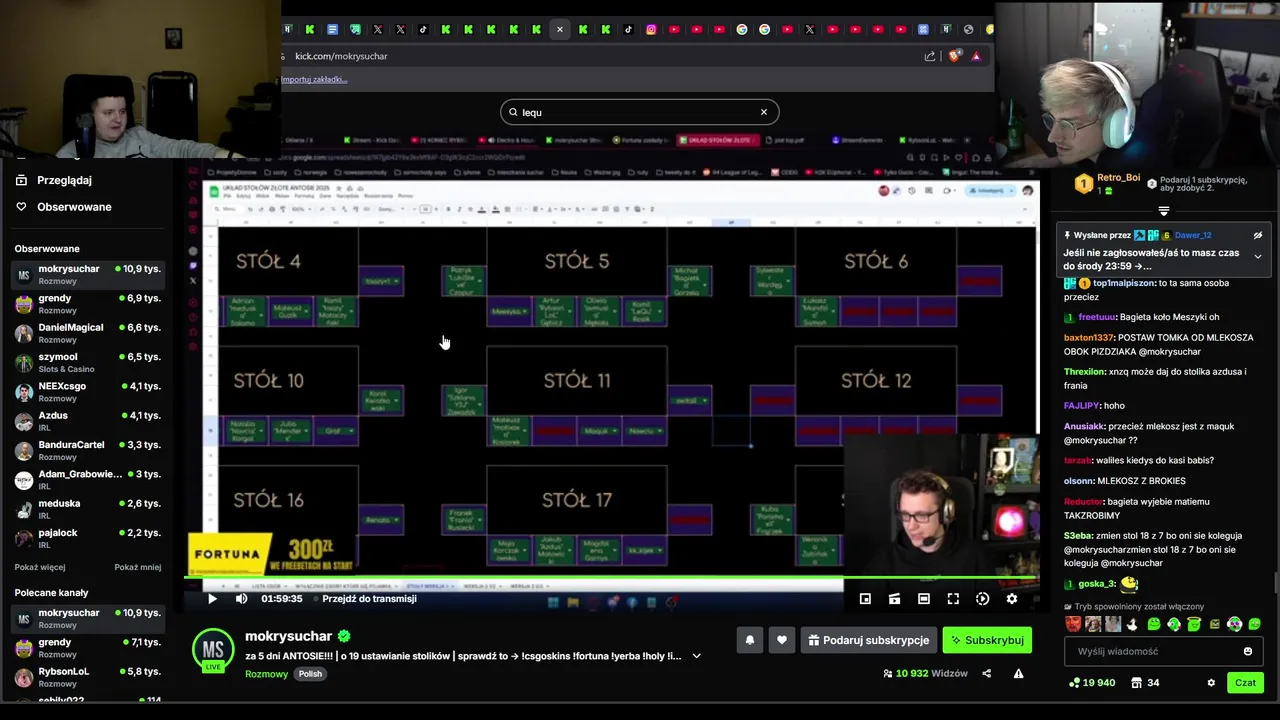
Task: Open pajalock IRL channel in sidebar
Action: click(x=88, y=538)
